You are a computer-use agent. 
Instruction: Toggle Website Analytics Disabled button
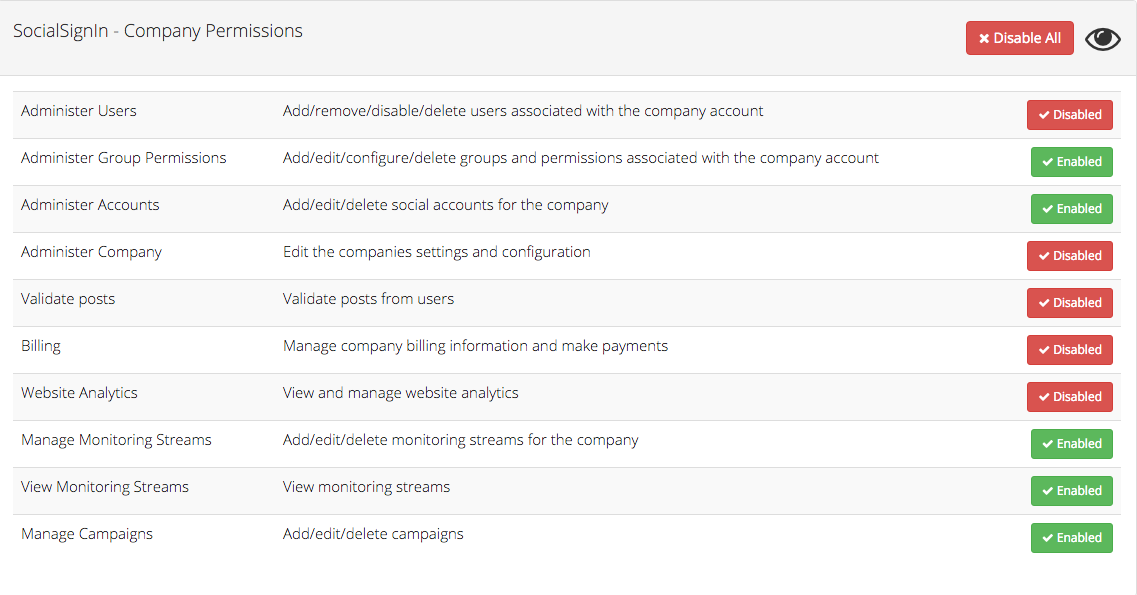coord(1070,397)
